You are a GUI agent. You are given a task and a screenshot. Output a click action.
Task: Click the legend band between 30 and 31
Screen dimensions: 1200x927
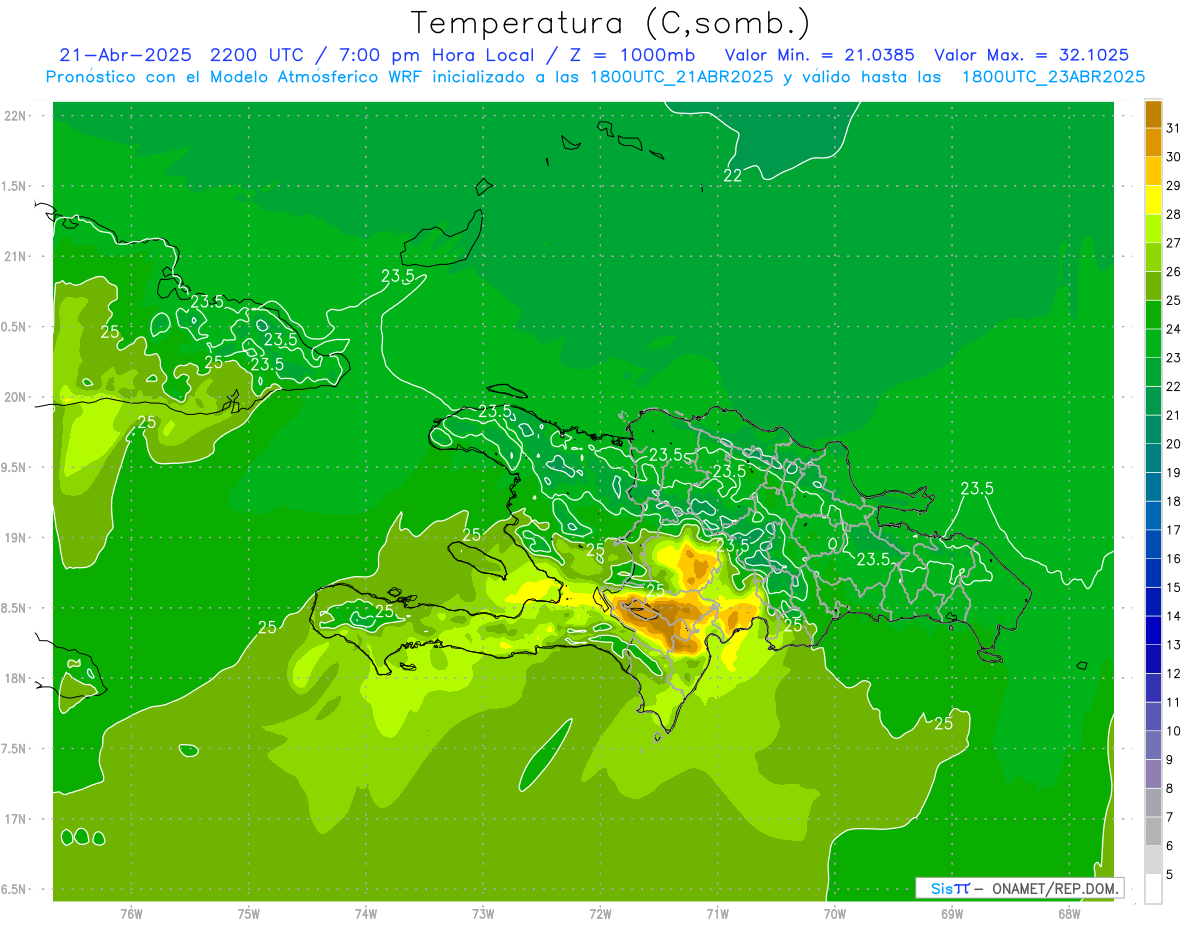(1153, 142)
